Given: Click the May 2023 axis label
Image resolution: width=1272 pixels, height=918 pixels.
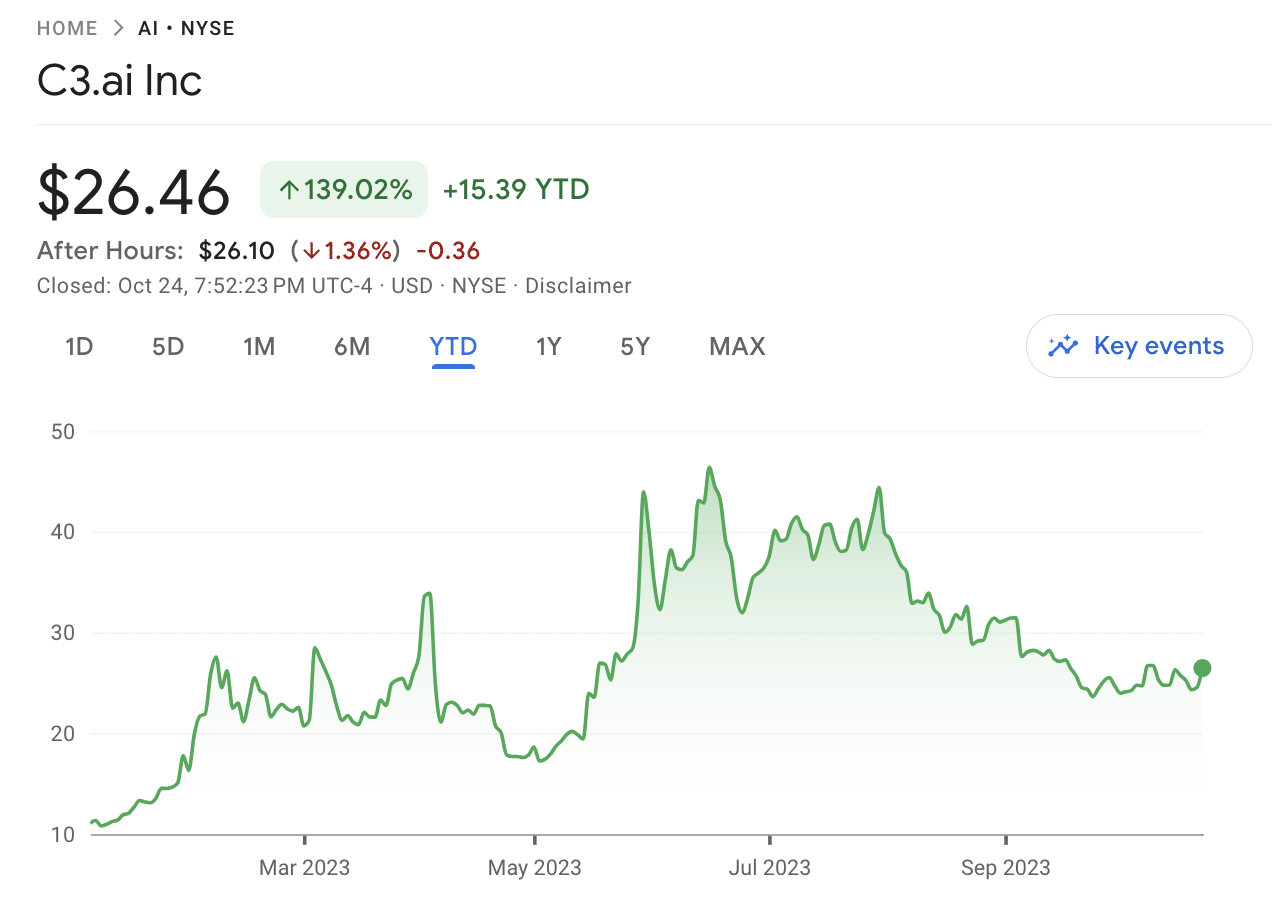Looking at the screenshot, I should 534,867.
